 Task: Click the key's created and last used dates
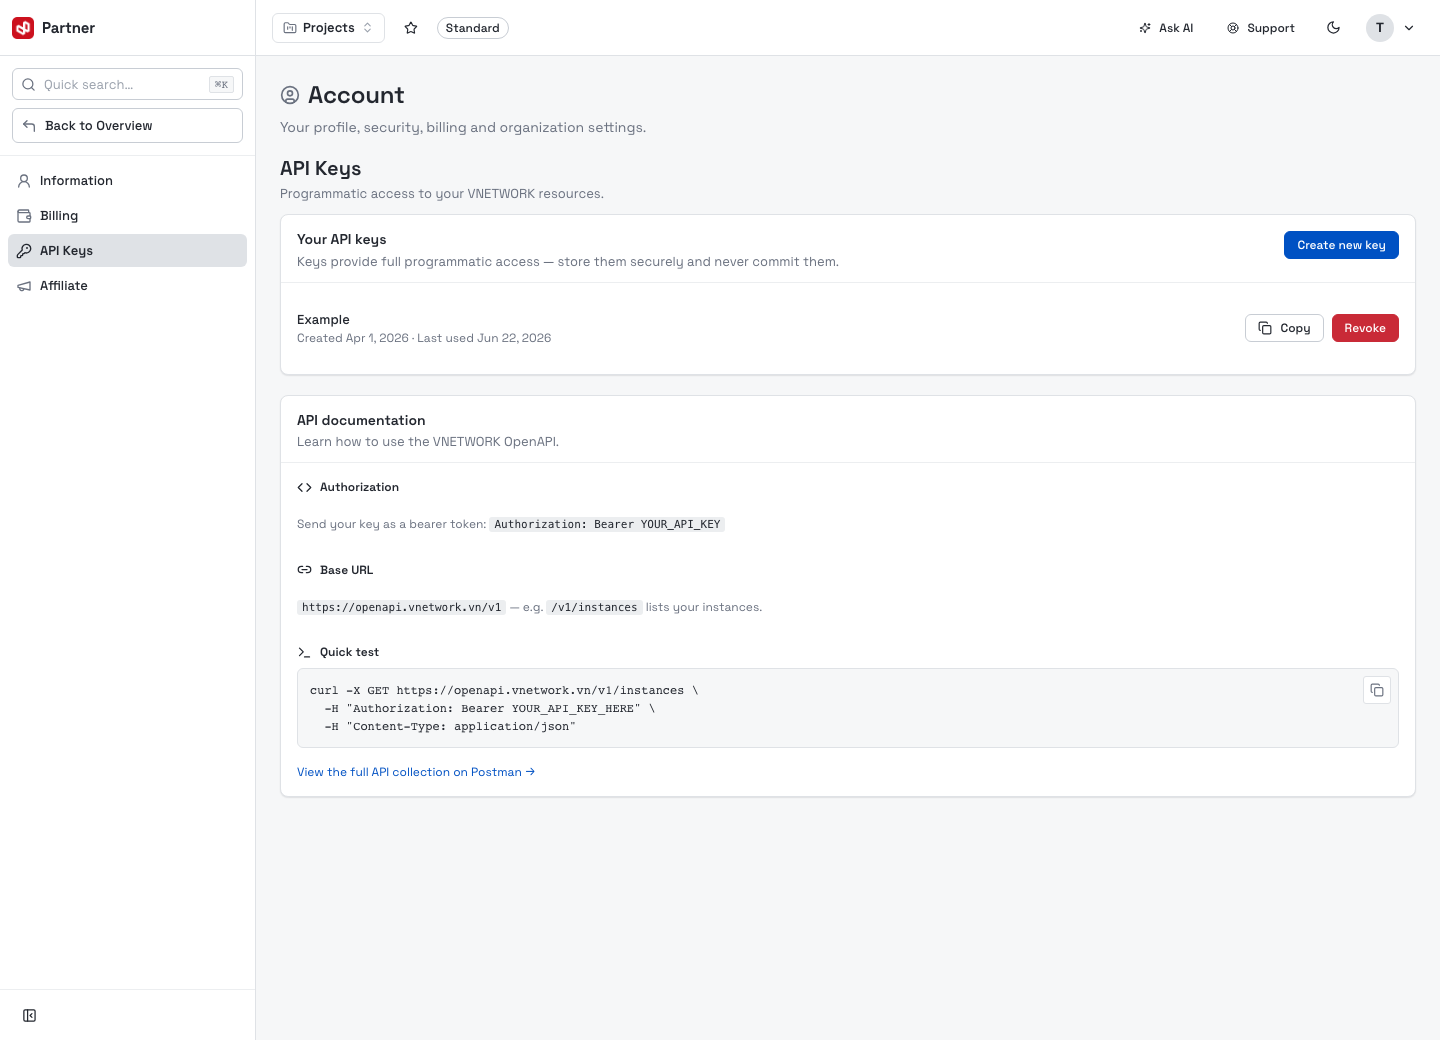[x=424, y=338]
